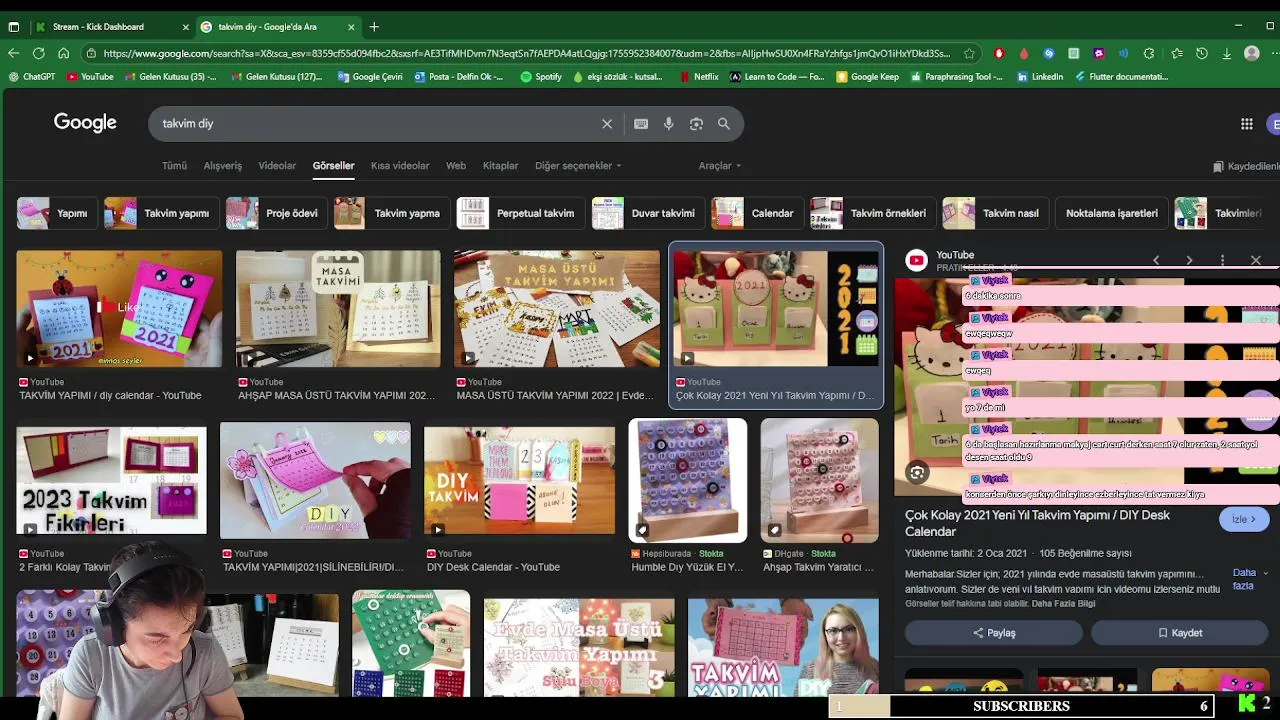Open Google Lens image search icon

tap(696, 124)
